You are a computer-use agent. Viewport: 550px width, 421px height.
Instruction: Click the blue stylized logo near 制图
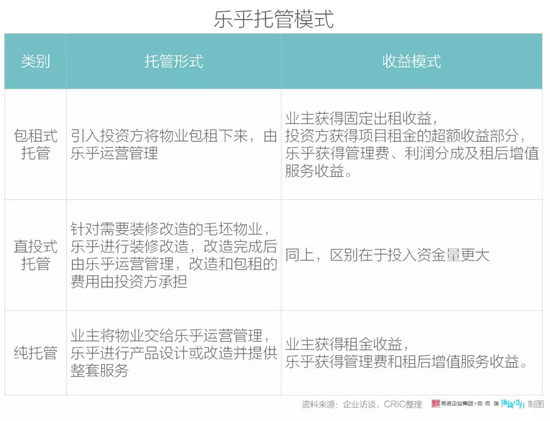(513, 404)
